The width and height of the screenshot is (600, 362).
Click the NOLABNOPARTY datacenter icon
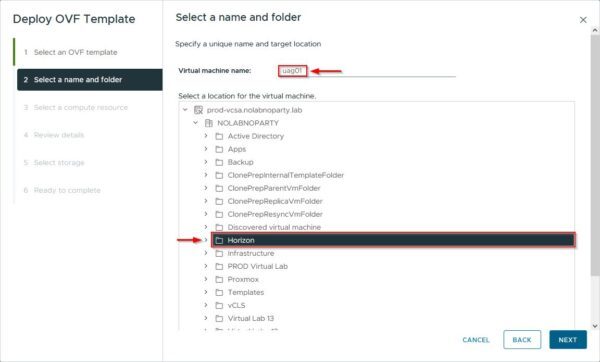209,123
